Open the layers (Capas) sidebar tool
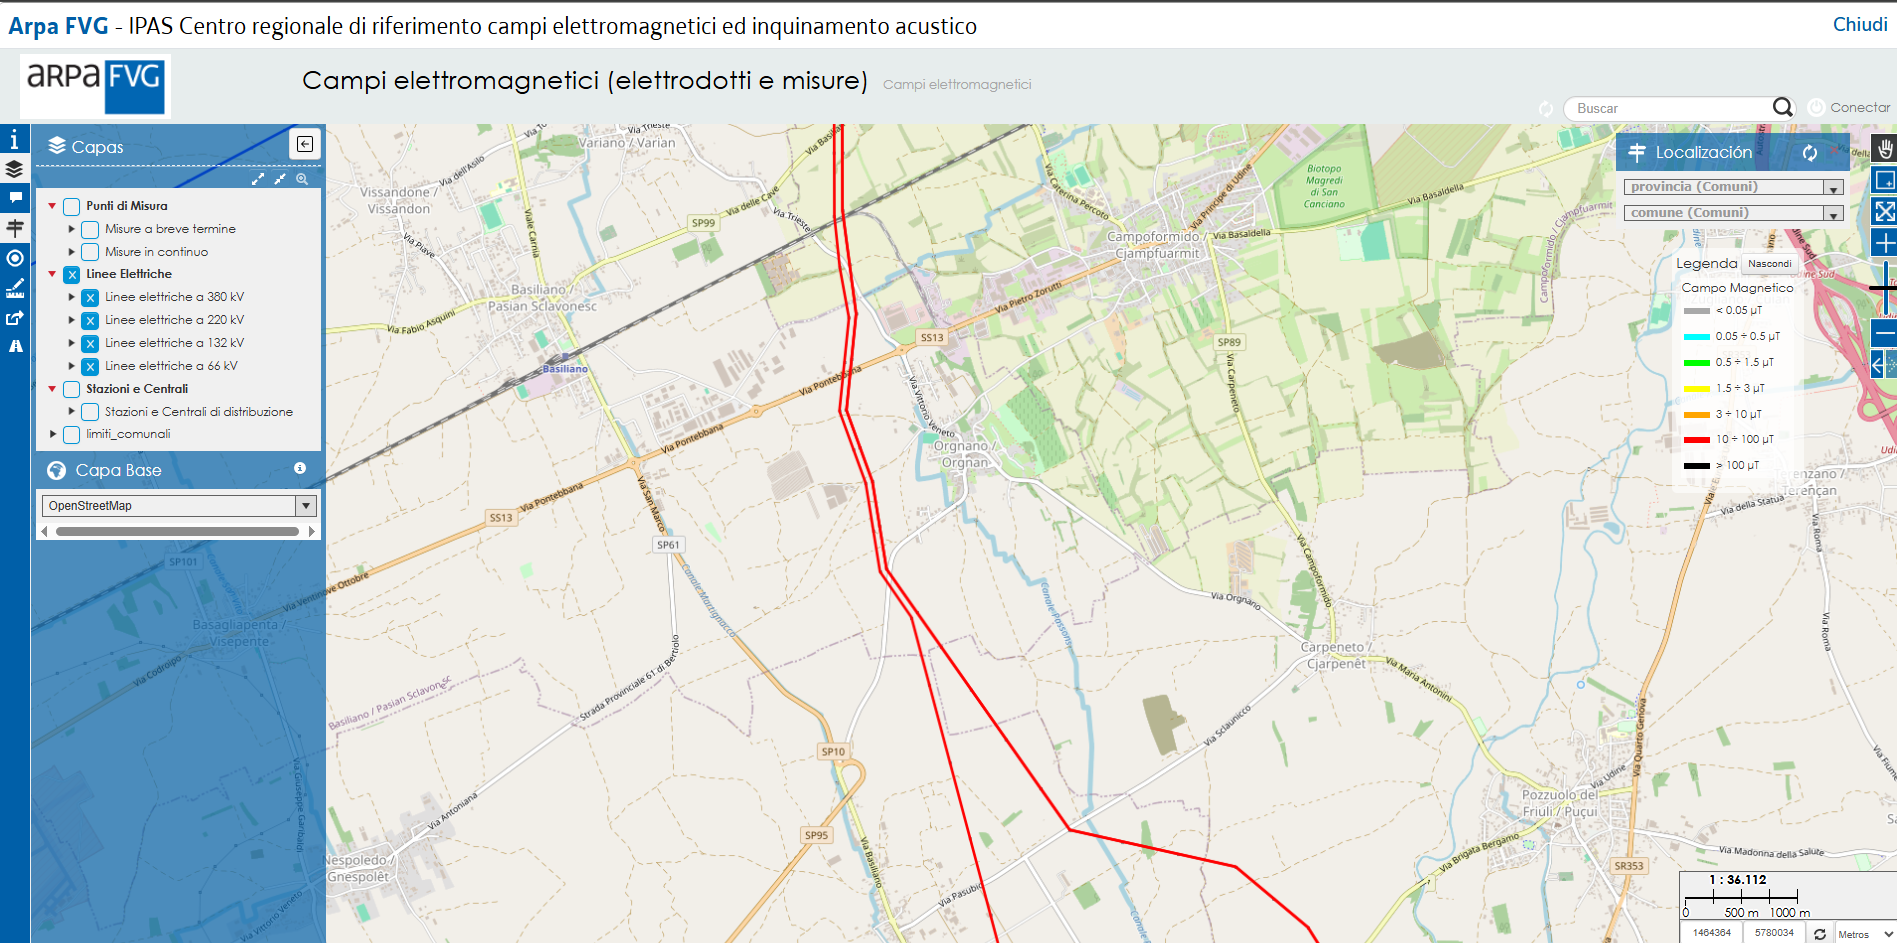 (14, 169)
